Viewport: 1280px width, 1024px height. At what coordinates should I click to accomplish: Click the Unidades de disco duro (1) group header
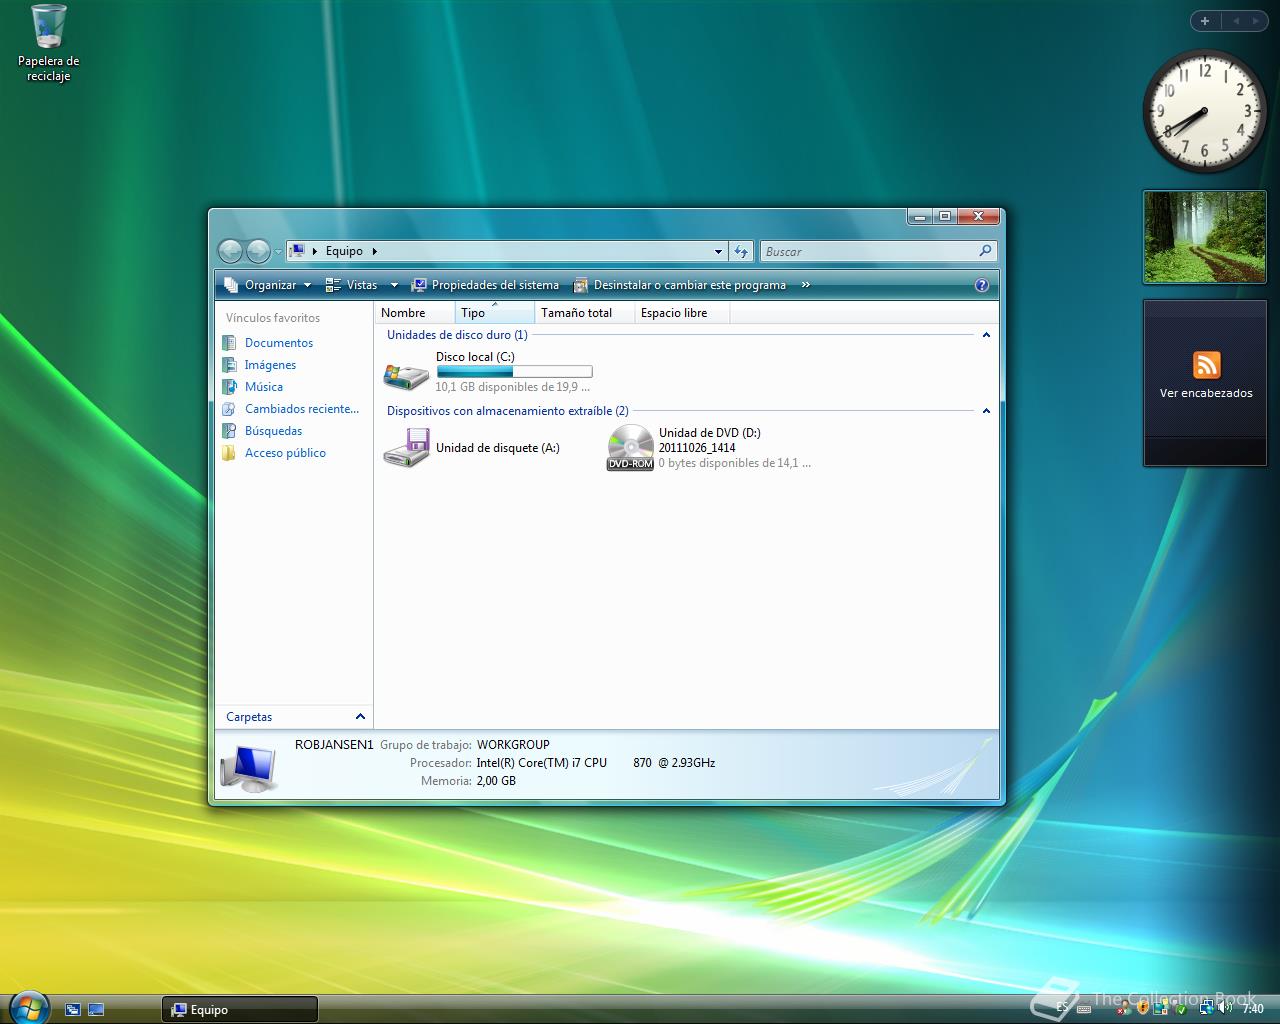pos(457,335)
